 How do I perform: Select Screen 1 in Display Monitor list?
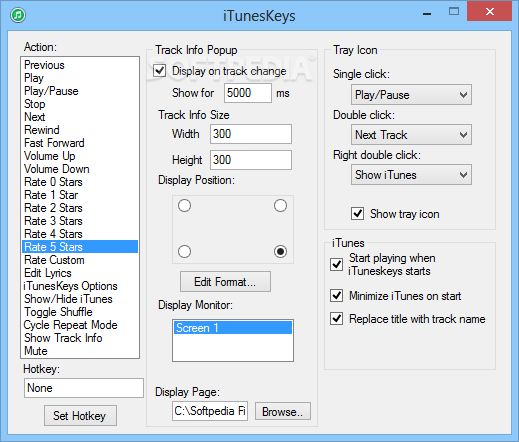[x=233, y=328]
